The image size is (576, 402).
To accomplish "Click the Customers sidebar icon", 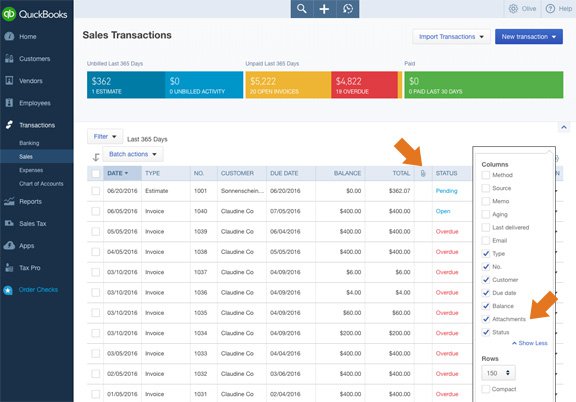I will [x=9, y=58].
